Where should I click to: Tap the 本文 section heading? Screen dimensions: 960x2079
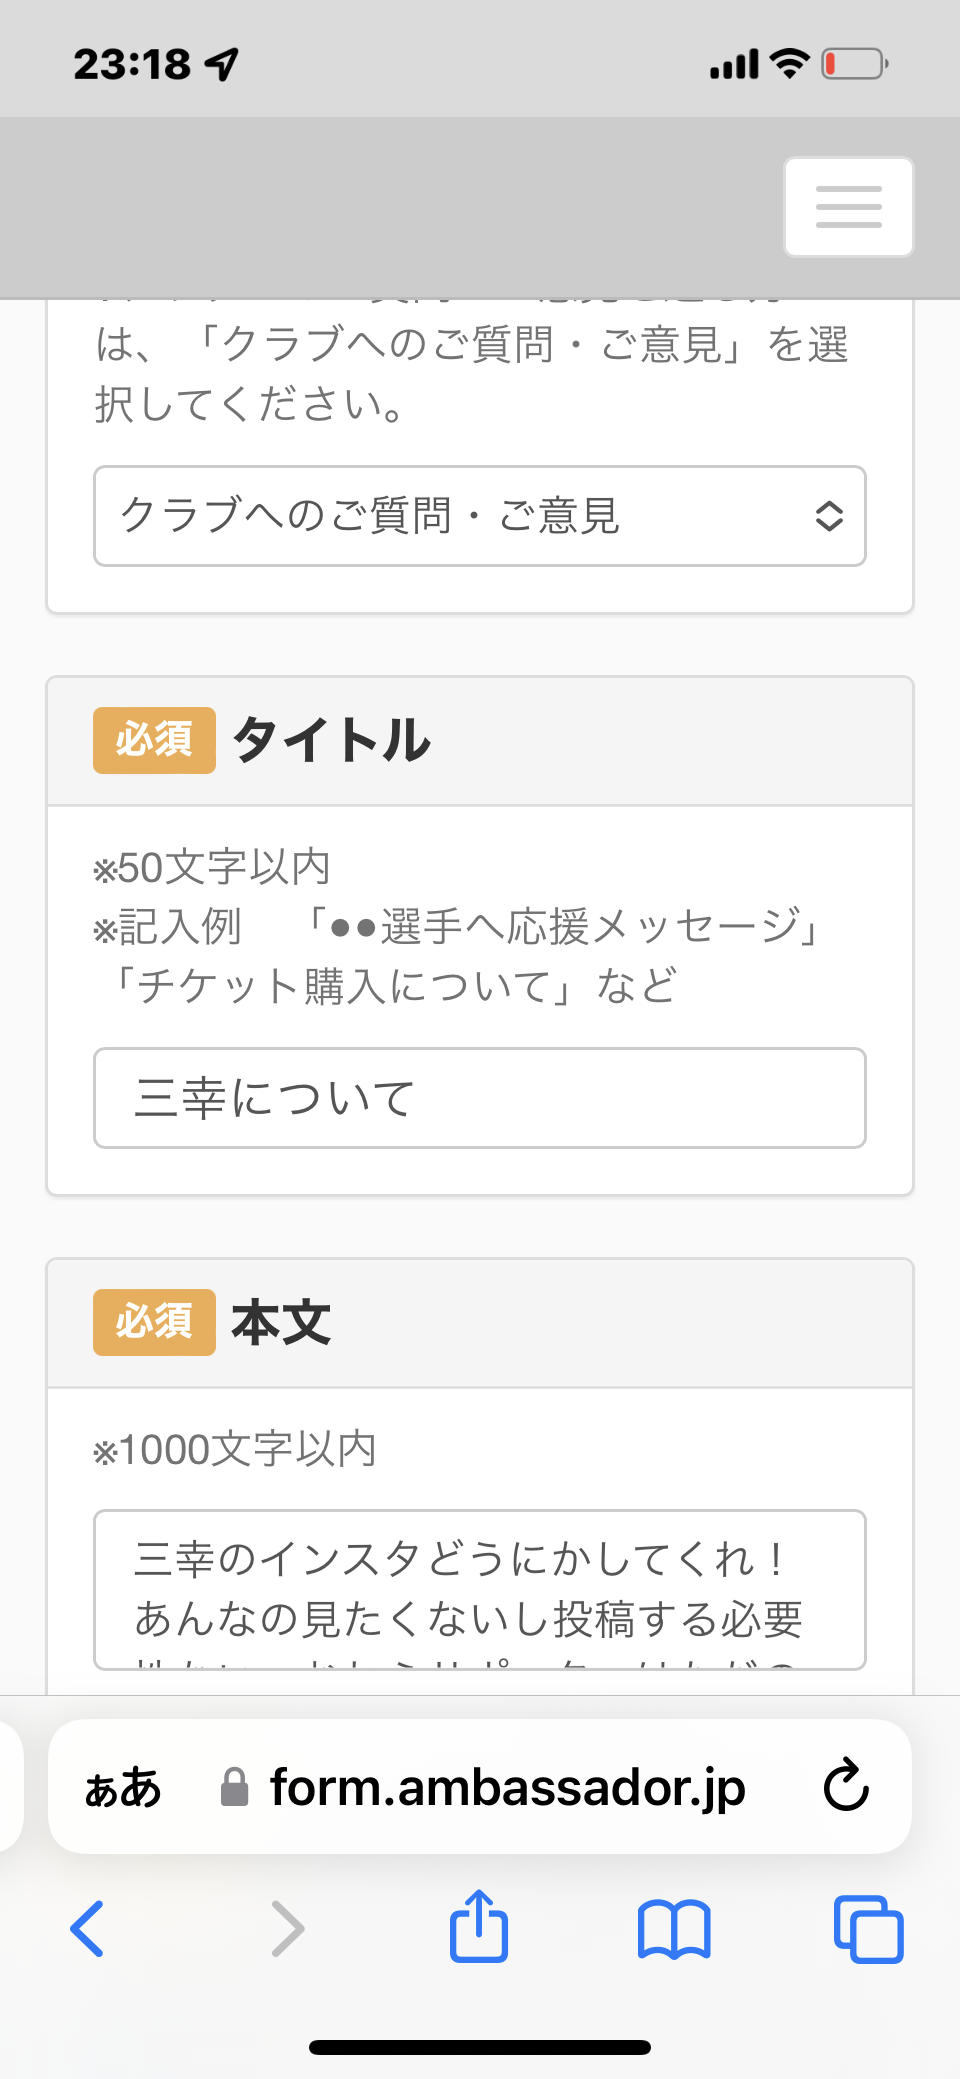281,1322
